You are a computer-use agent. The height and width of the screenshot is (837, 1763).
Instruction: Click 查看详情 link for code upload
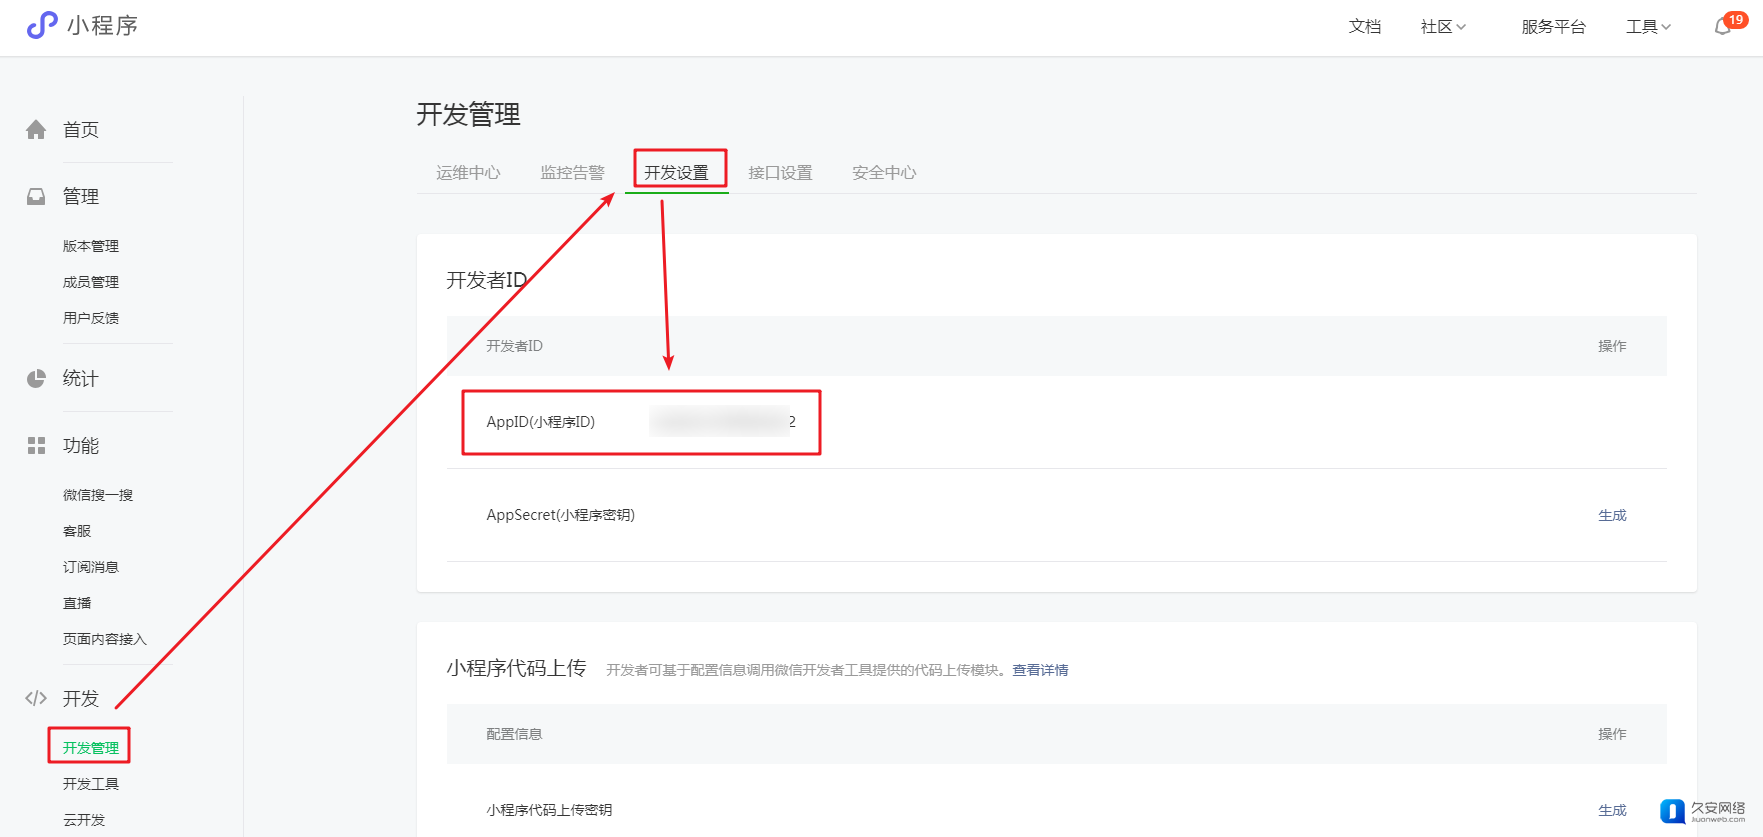point(1040,670)
